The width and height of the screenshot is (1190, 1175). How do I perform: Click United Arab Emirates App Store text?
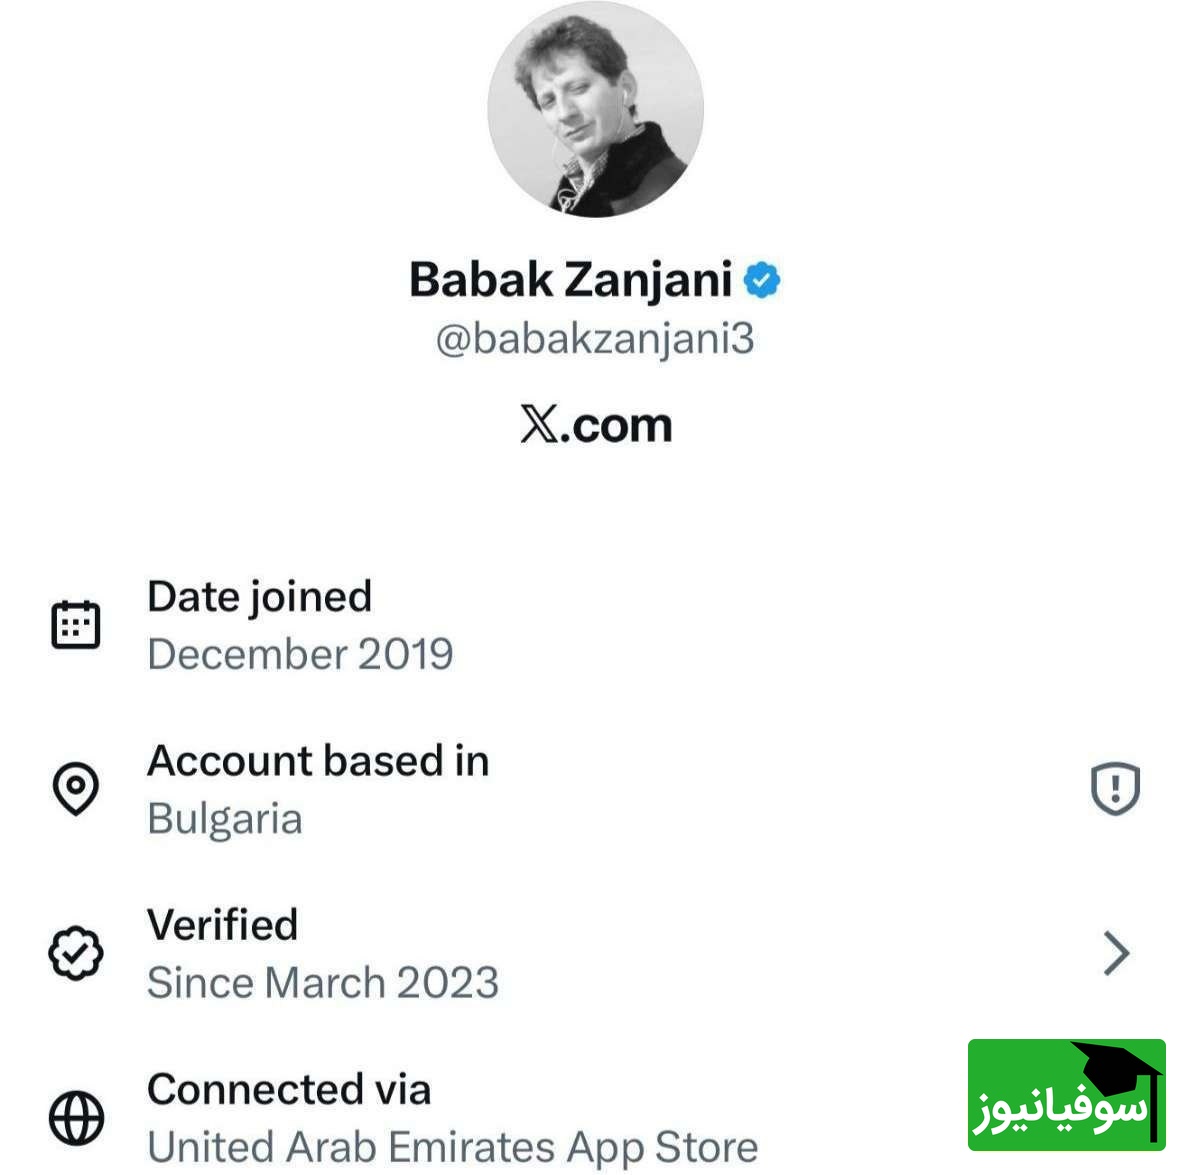click(x=452, y=1147)
